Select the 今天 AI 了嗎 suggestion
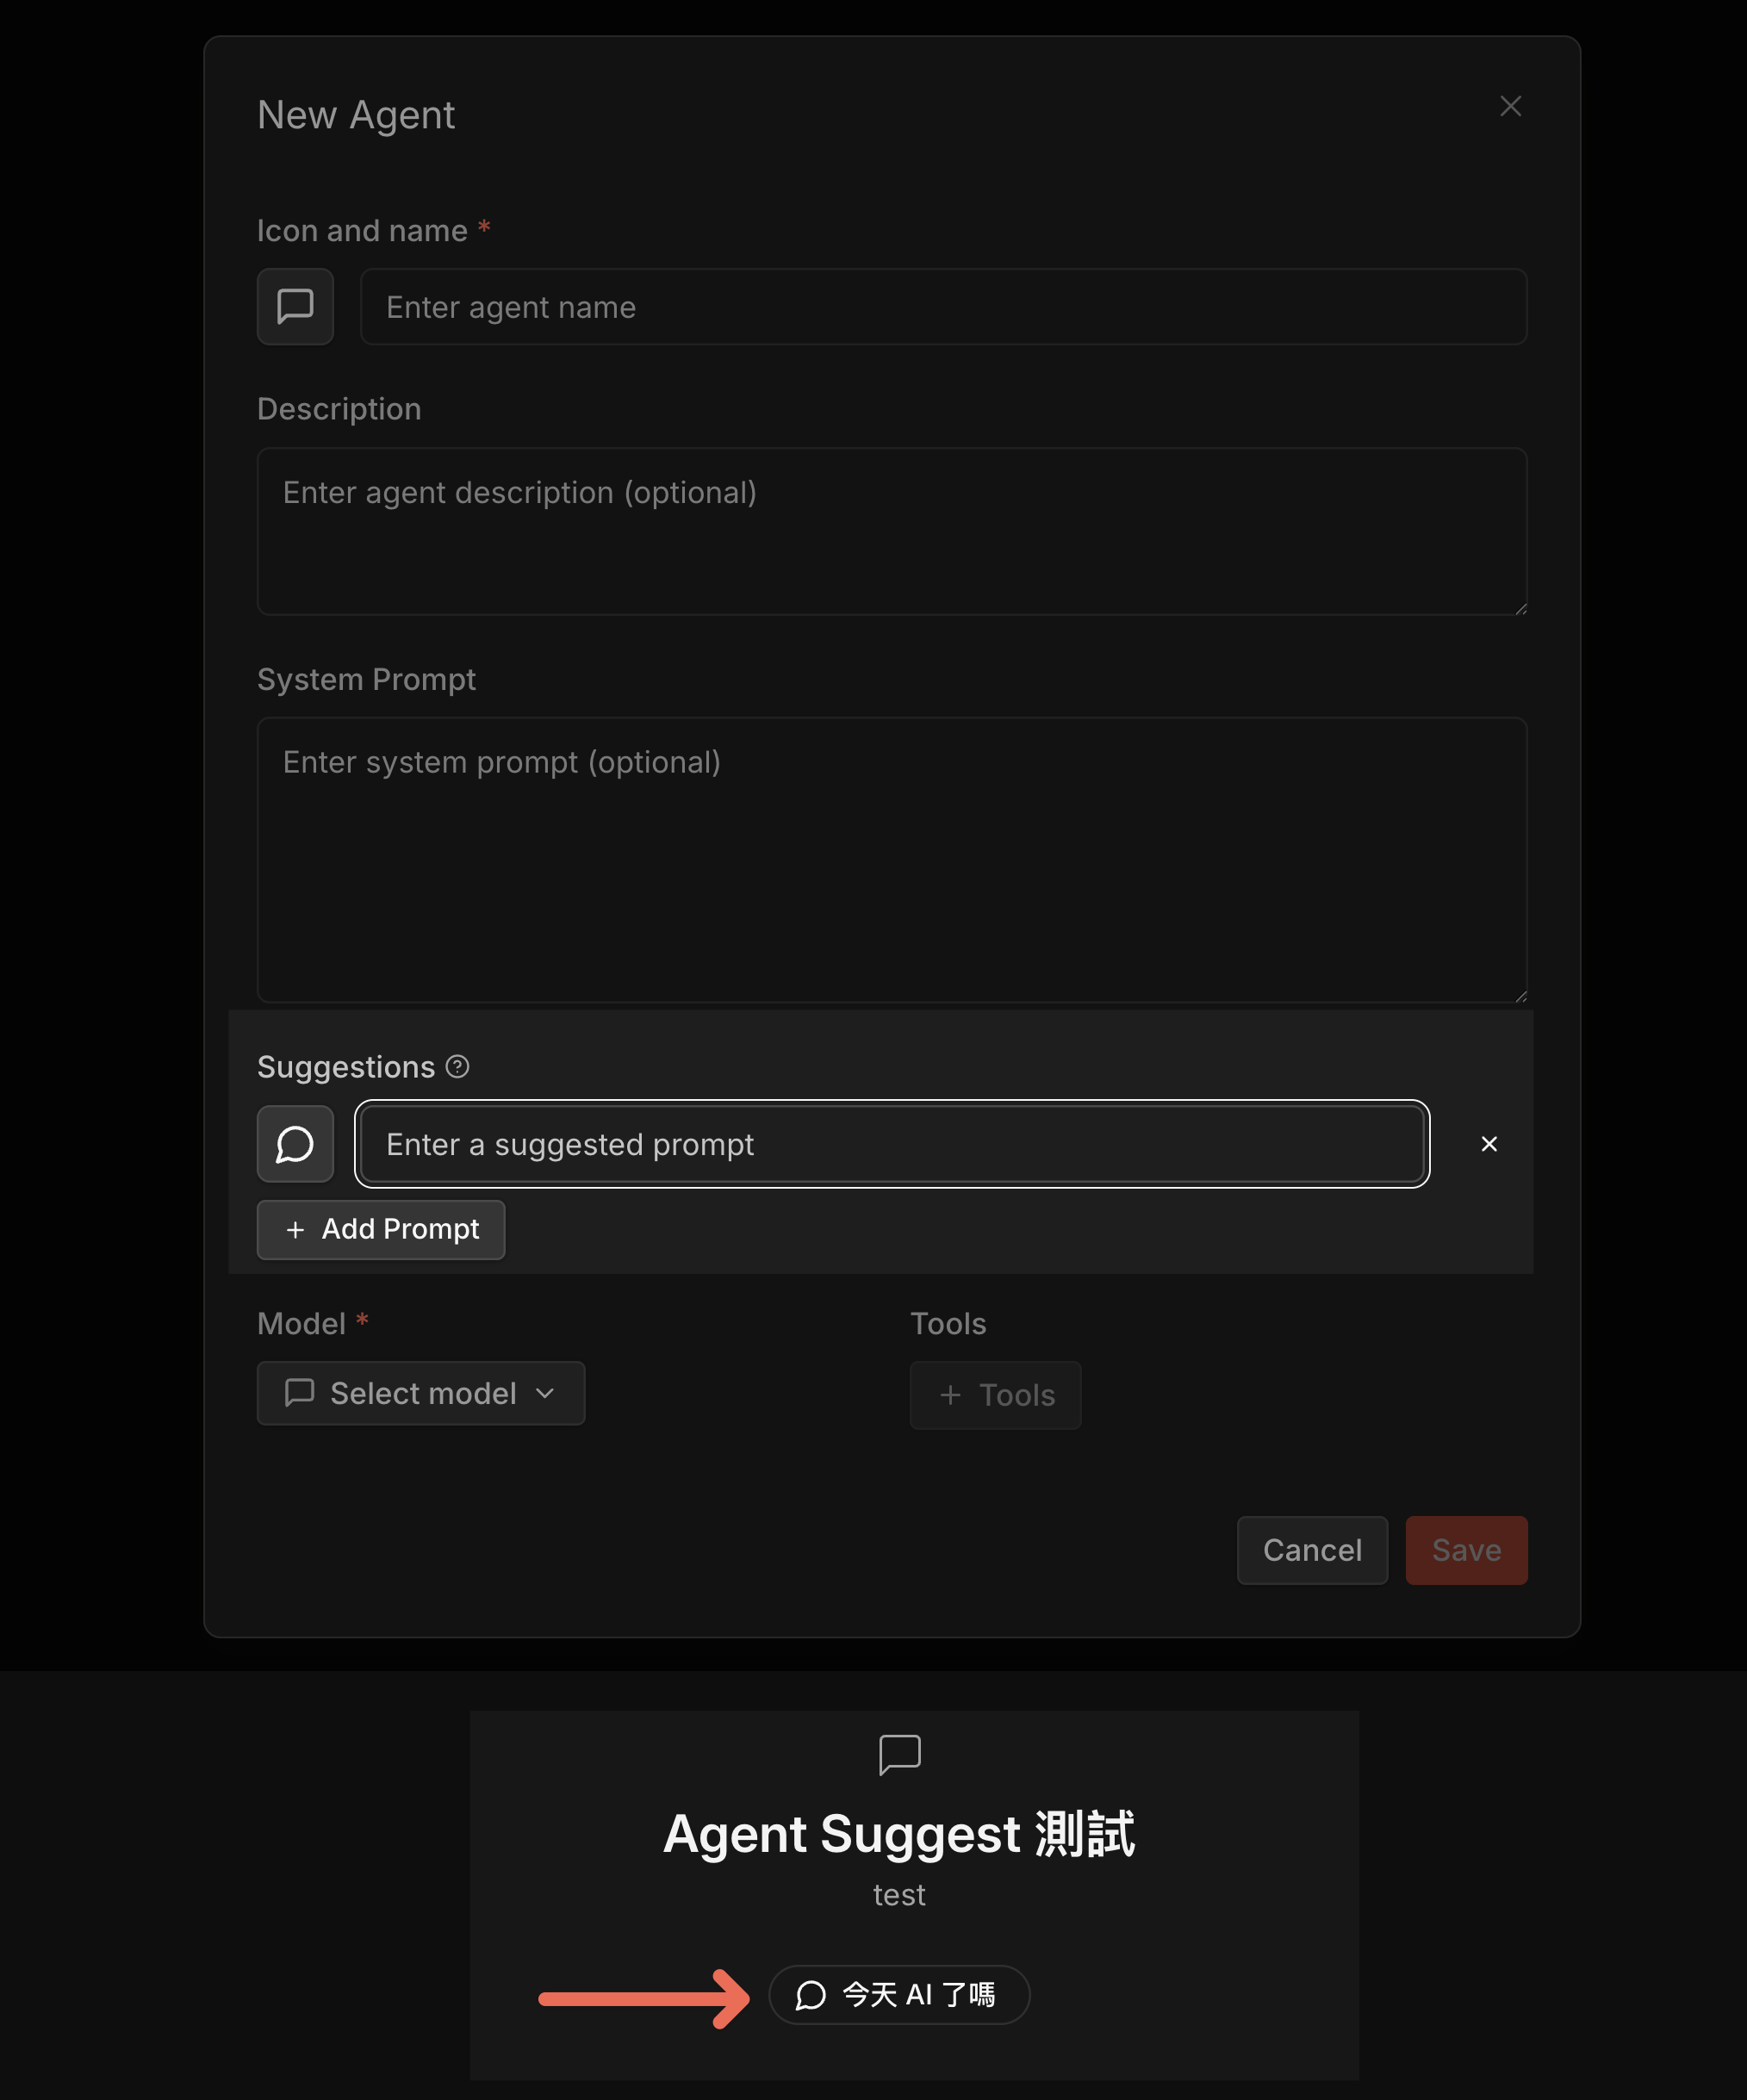Viewport: 1747px width, 2100px height. click(x=899, y=1995)
